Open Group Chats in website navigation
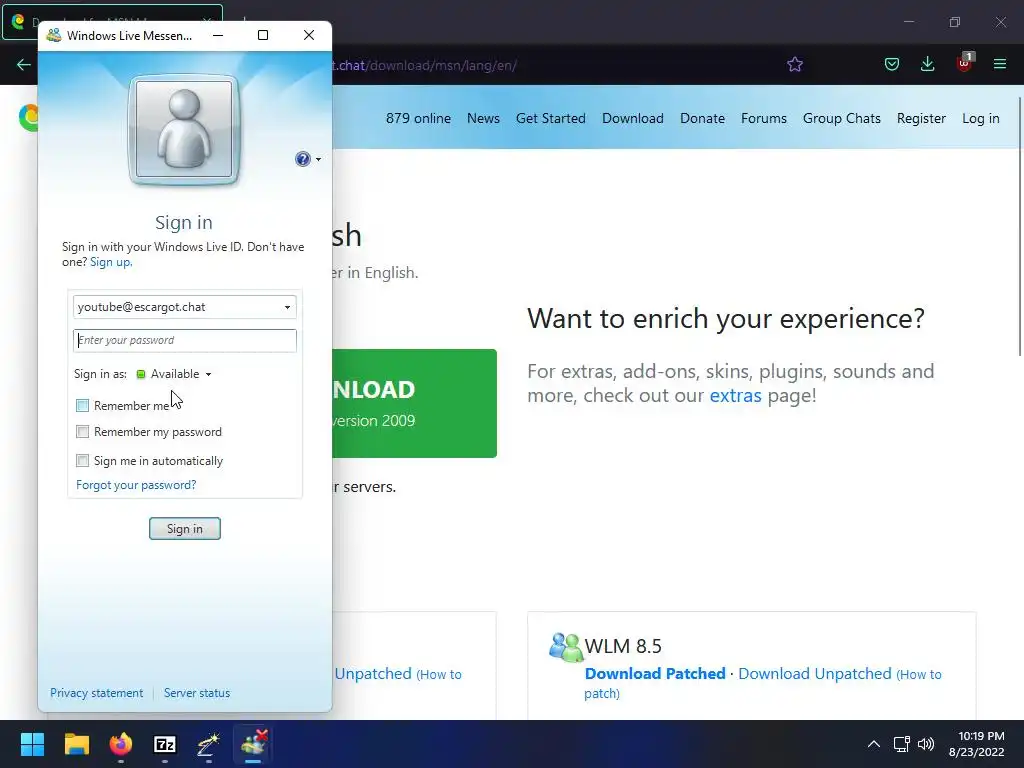Screen dimensions: 1024x768 842,118
